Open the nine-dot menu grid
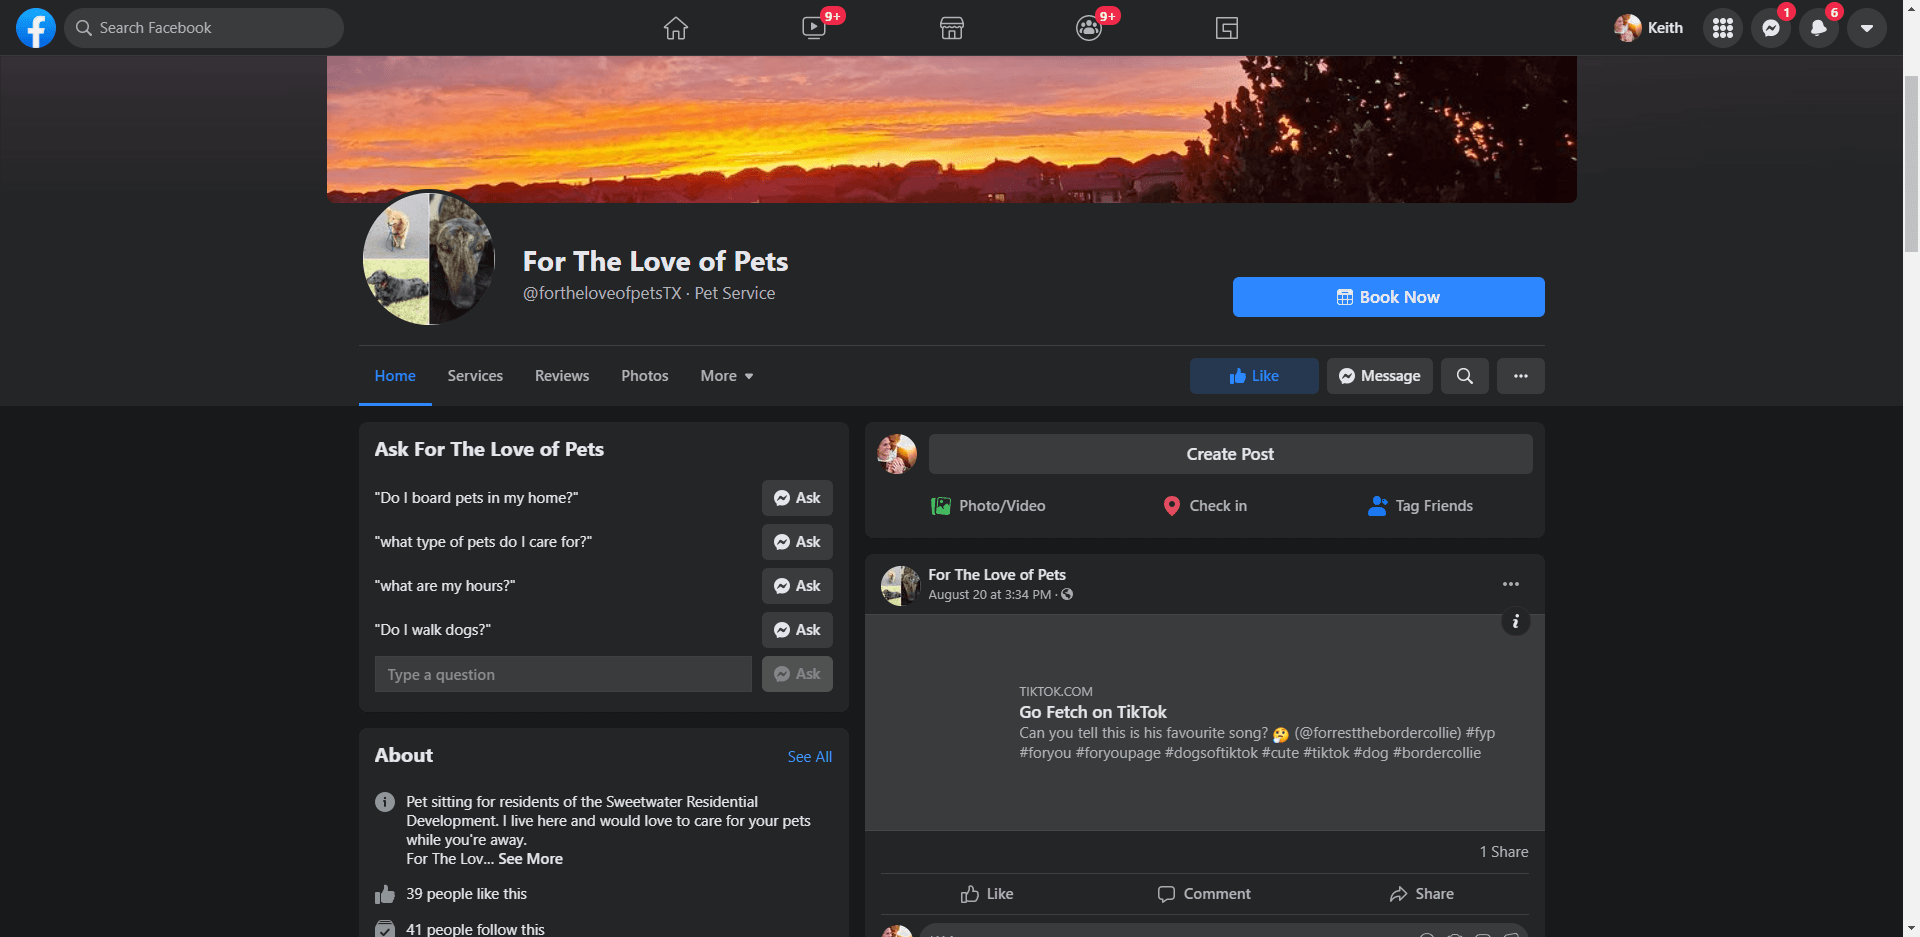Image resolution: width=1920 pixels, height=937 pixels. coord(1722,28)
